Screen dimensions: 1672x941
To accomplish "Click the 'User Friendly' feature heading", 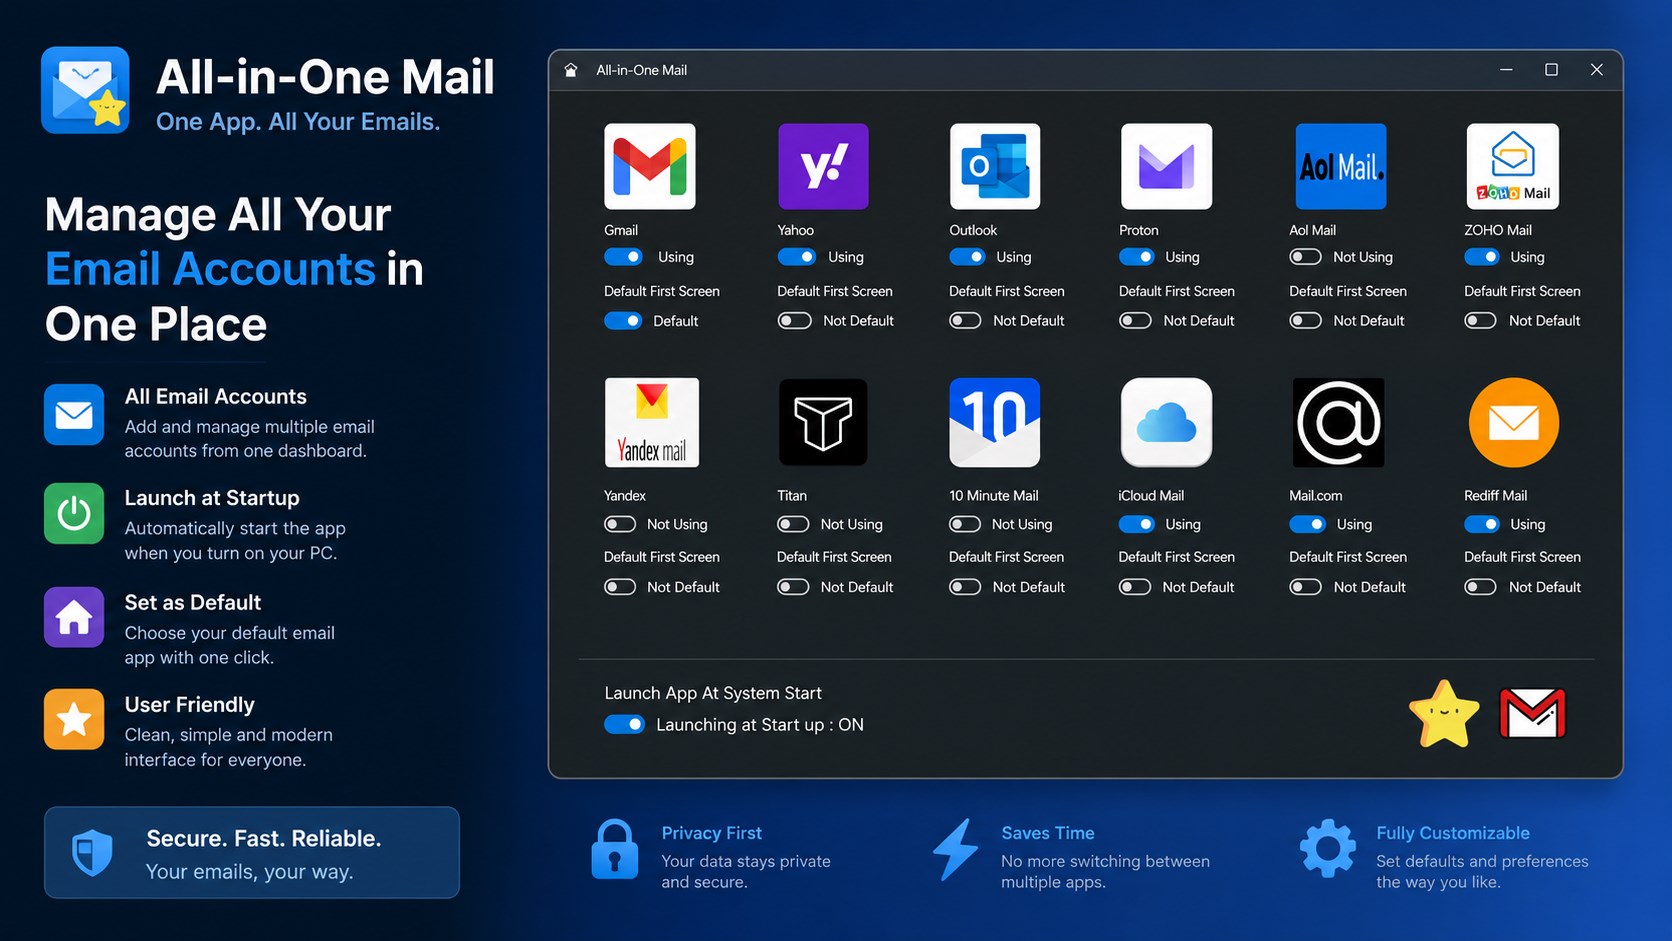I will (189, 705).
